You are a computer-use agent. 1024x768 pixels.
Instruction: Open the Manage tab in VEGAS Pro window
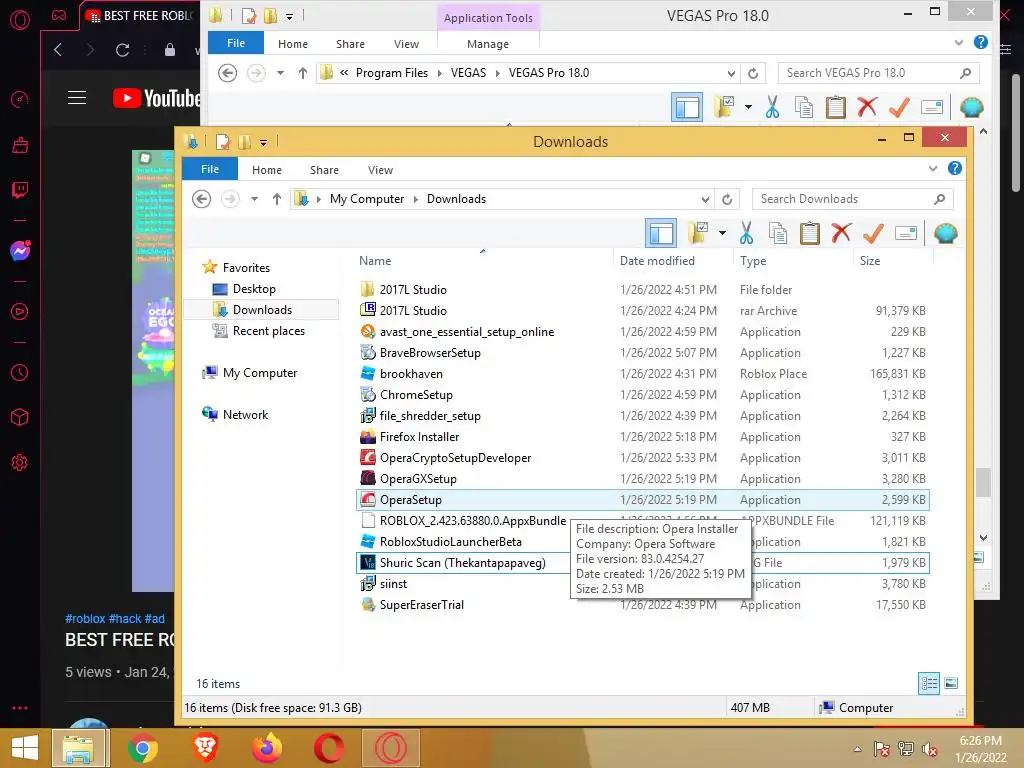[x=488, y=44]
